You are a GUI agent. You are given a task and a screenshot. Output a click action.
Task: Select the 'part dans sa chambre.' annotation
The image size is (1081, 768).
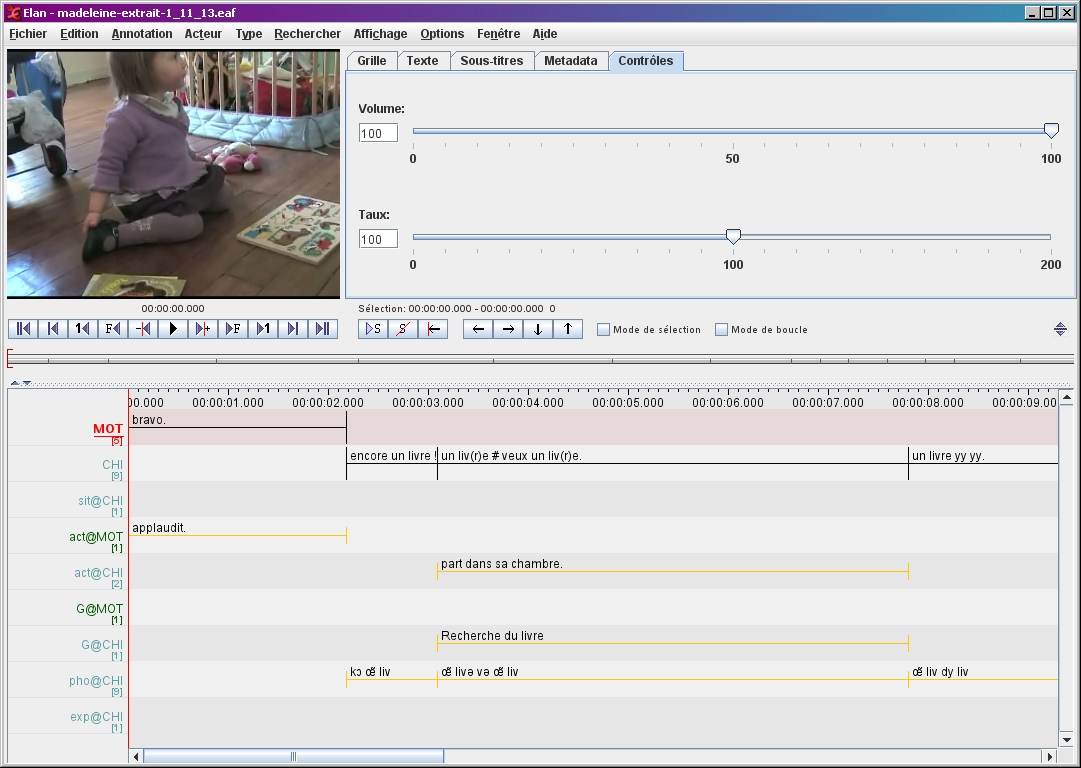[x=502, y=565]
